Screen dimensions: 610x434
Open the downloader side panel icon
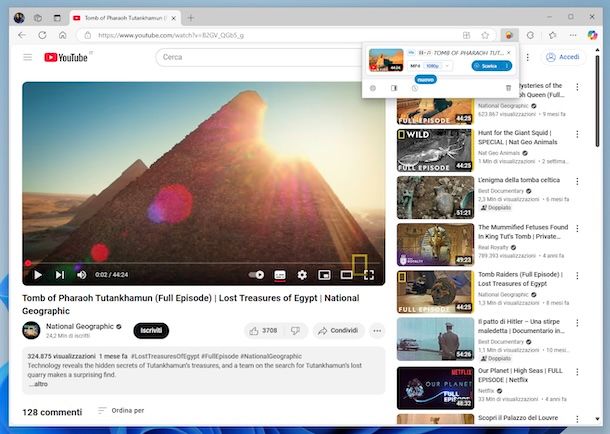coord(394,88)
